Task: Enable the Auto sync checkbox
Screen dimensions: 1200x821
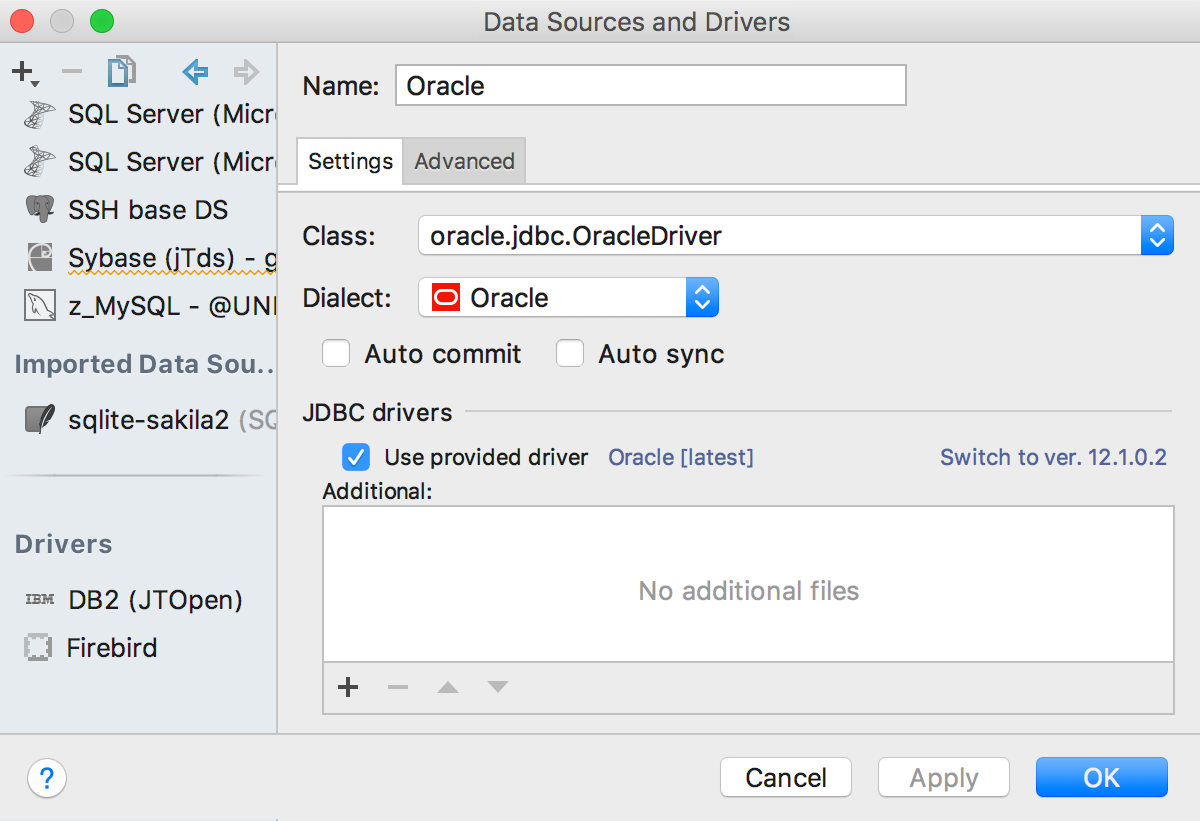Action: click(570, 354)
